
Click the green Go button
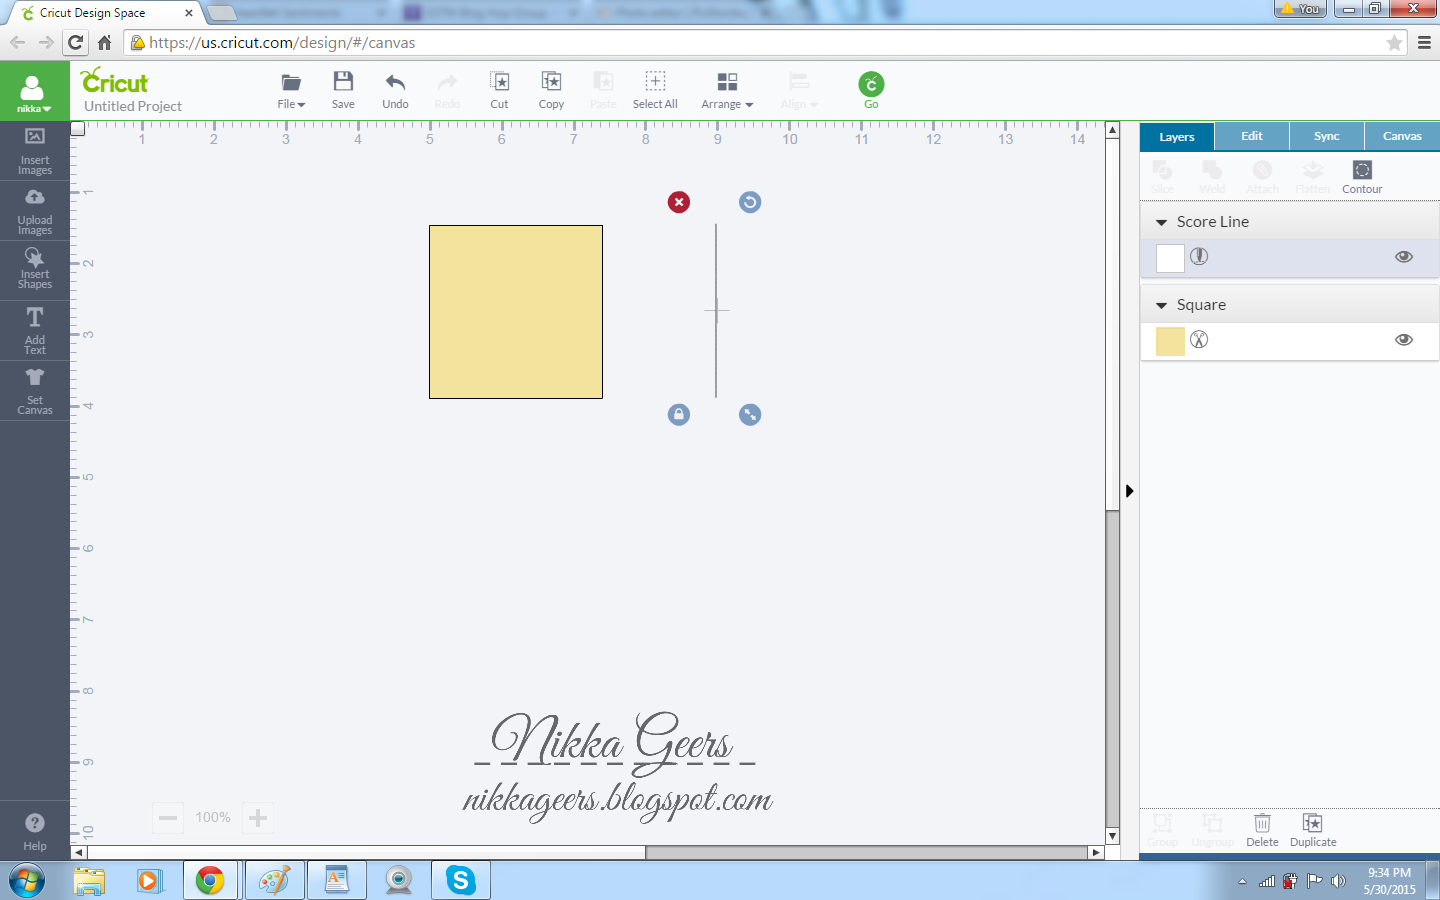click(870, 89)
